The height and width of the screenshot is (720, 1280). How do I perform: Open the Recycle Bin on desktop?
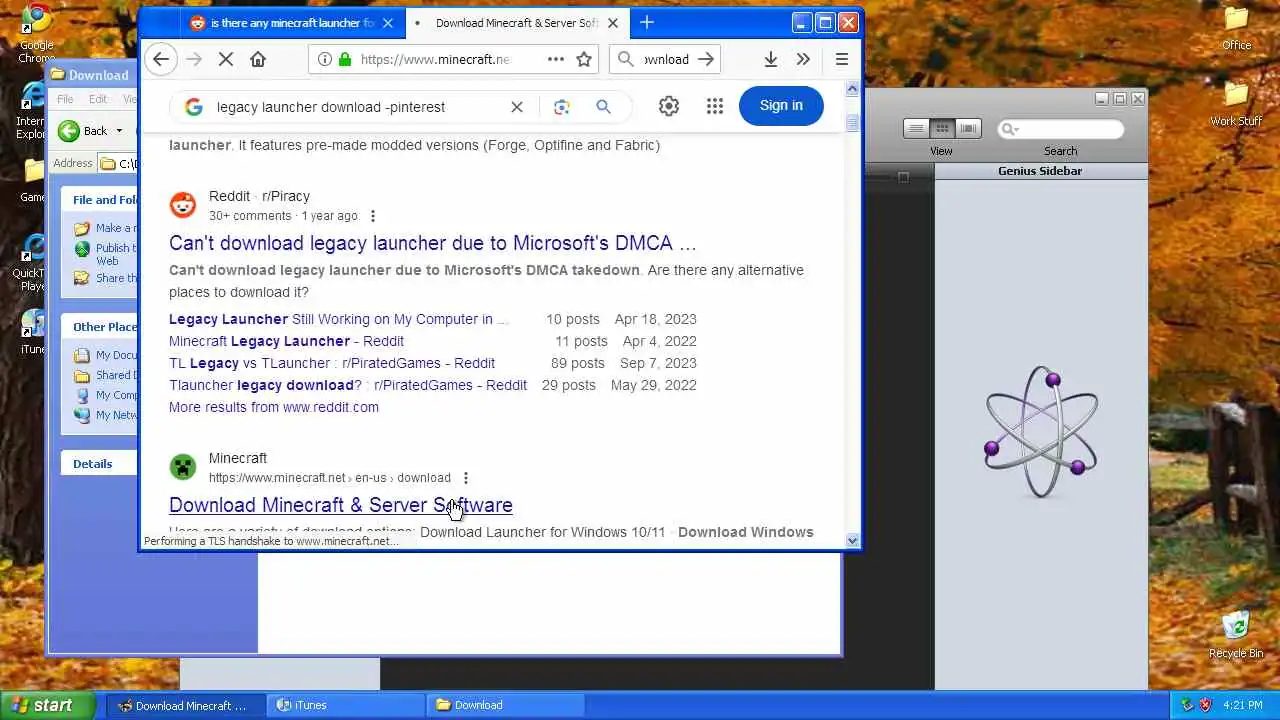(x=1236, y=634)
